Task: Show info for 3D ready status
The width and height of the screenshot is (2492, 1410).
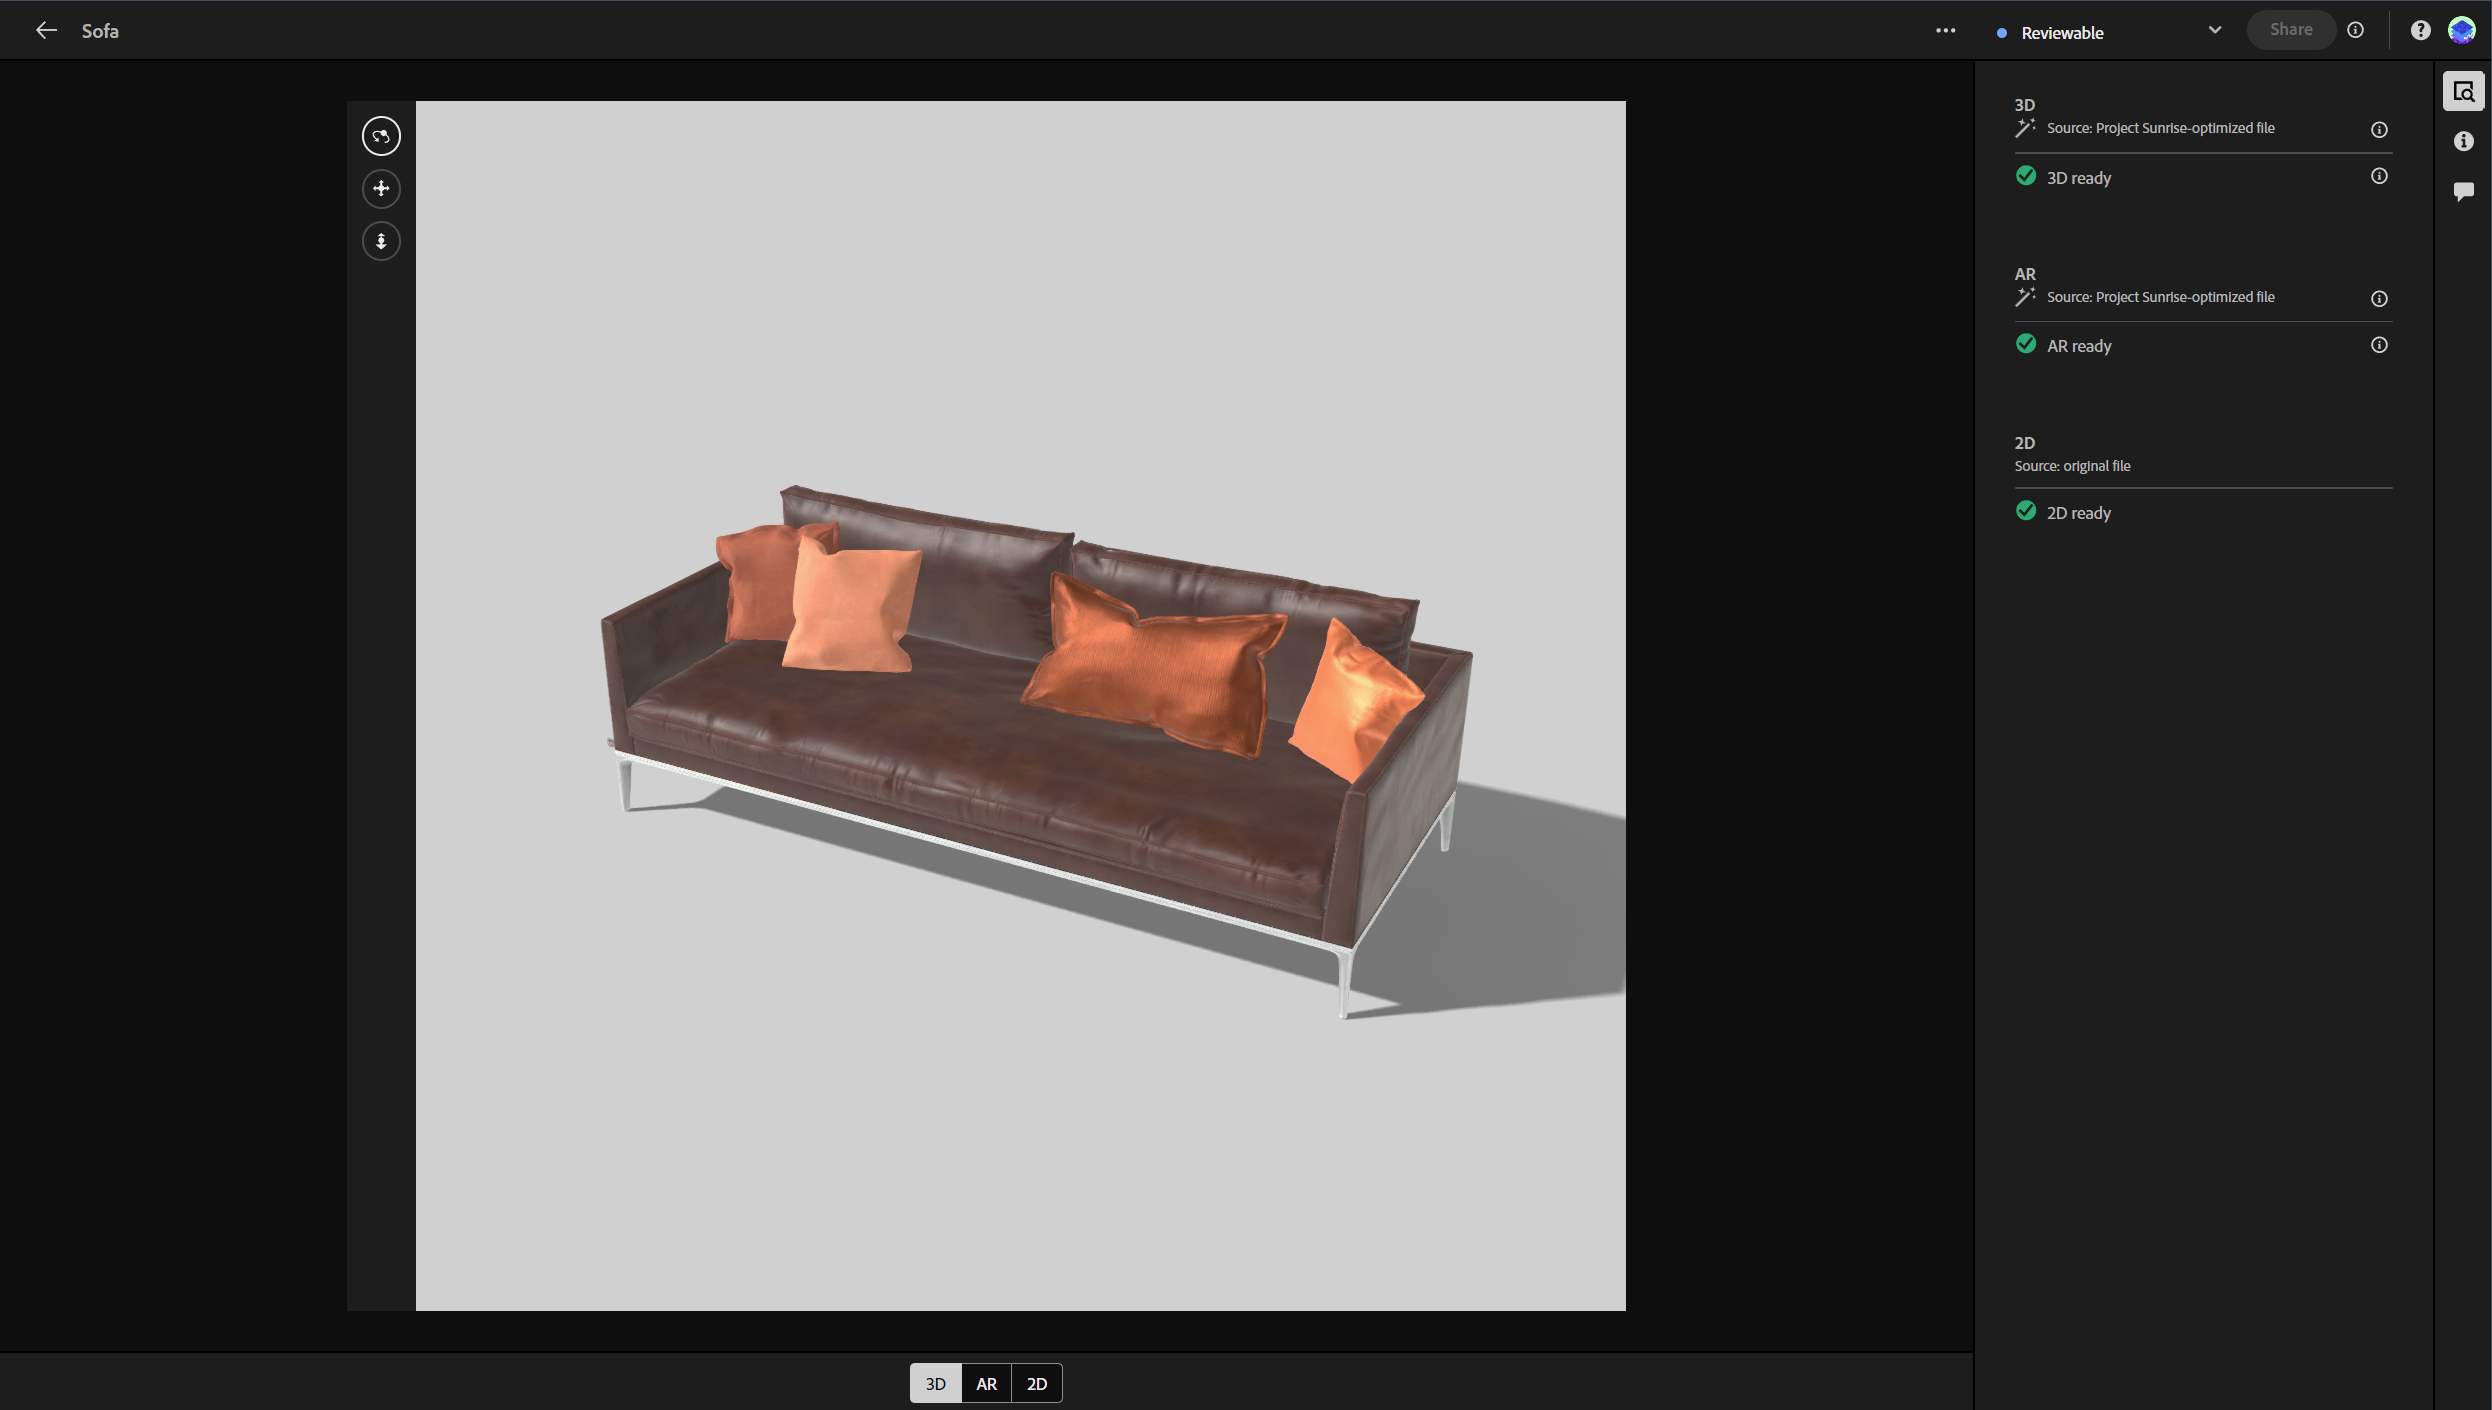Action: point(2379,177)
